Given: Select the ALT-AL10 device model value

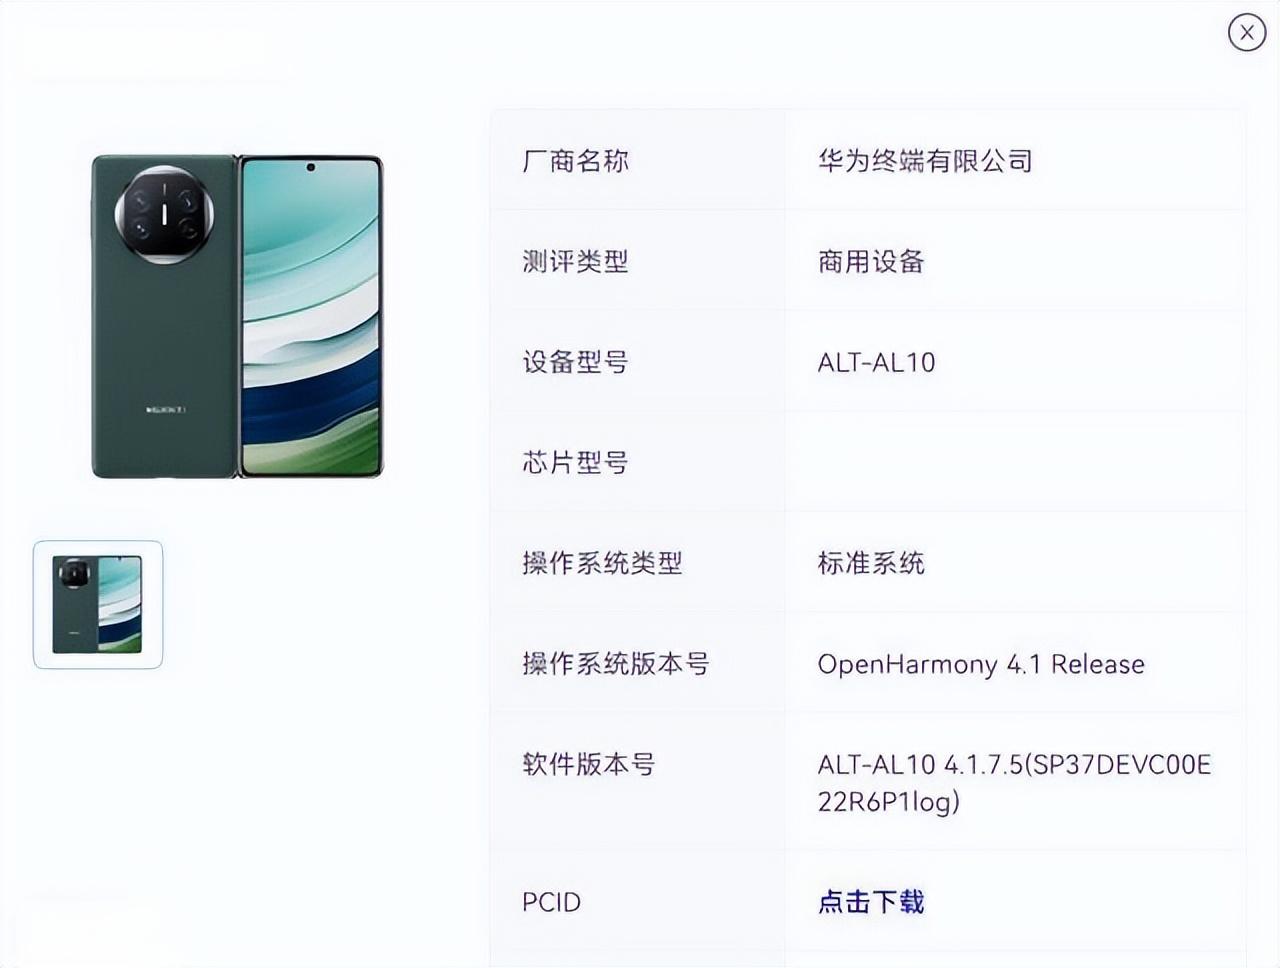Looking at the screenshot, I should 877,362.
